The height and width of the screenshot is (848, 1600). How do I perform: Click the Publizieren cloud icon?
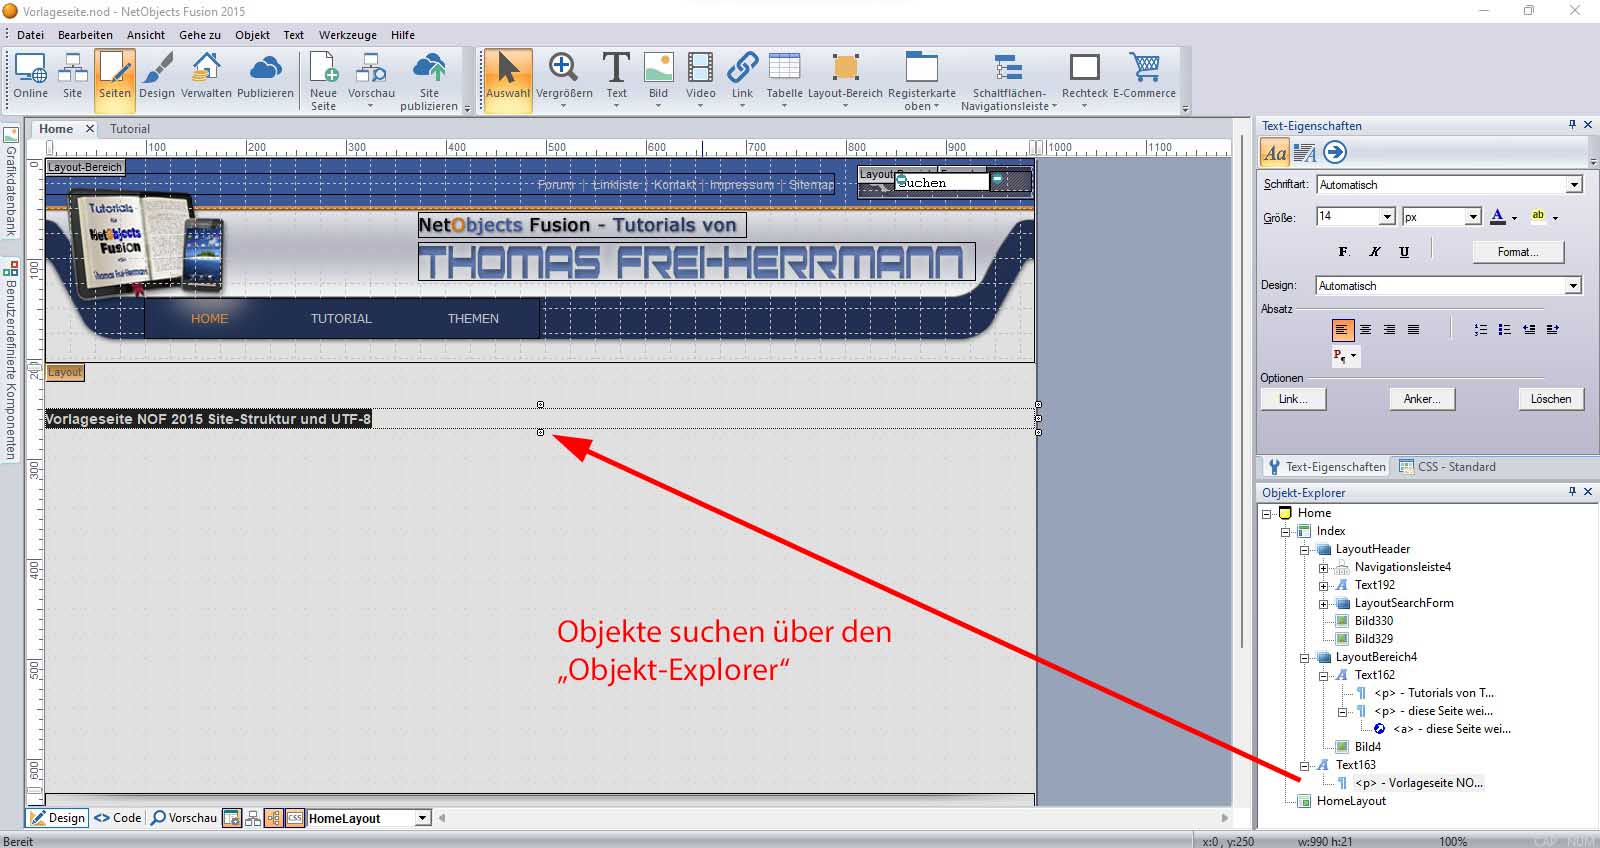click(265, 77)
